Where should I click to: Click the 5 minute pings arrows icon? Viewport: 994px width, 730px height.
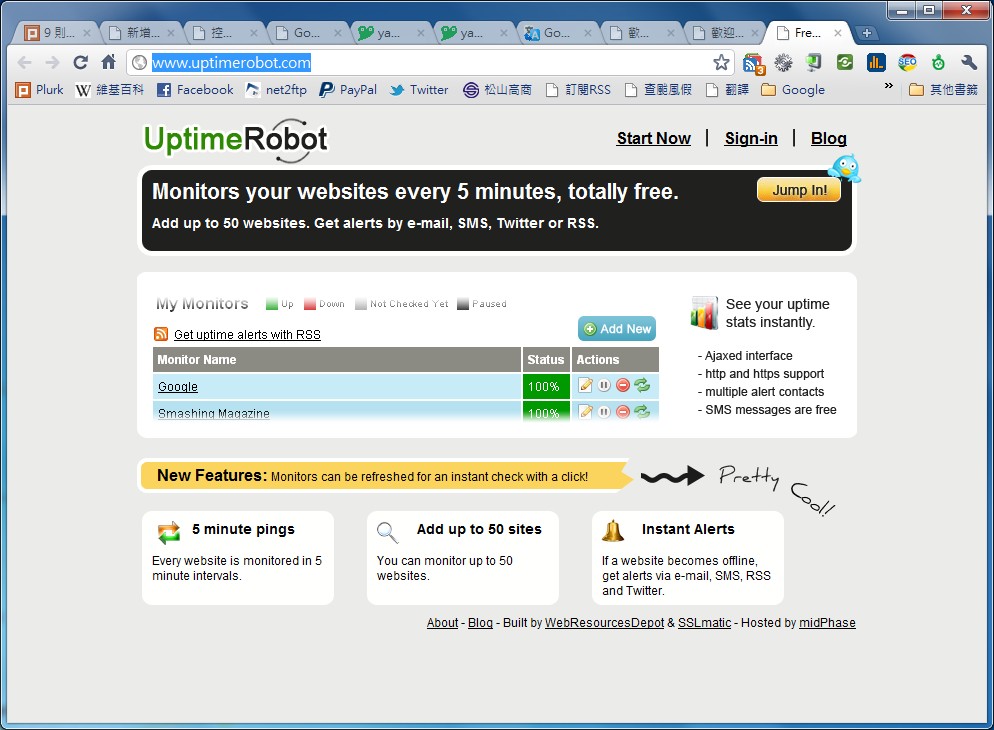point(169,532)
